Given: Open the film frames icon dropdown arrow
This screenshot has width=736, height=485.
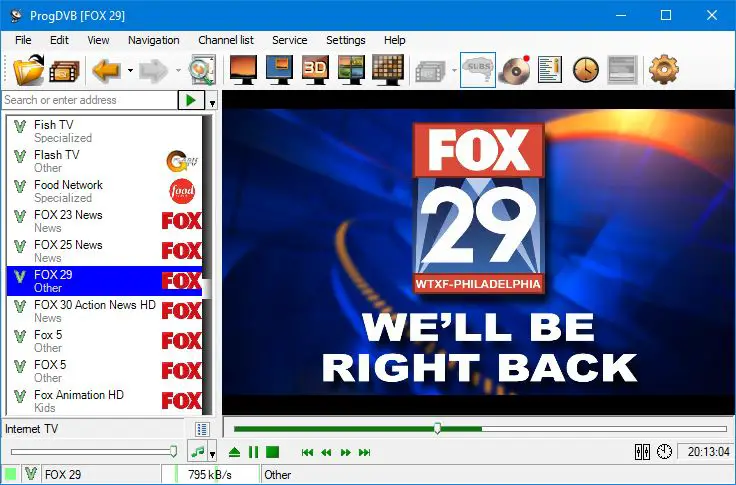Looking at the screenshot, I should pos(454,70).
